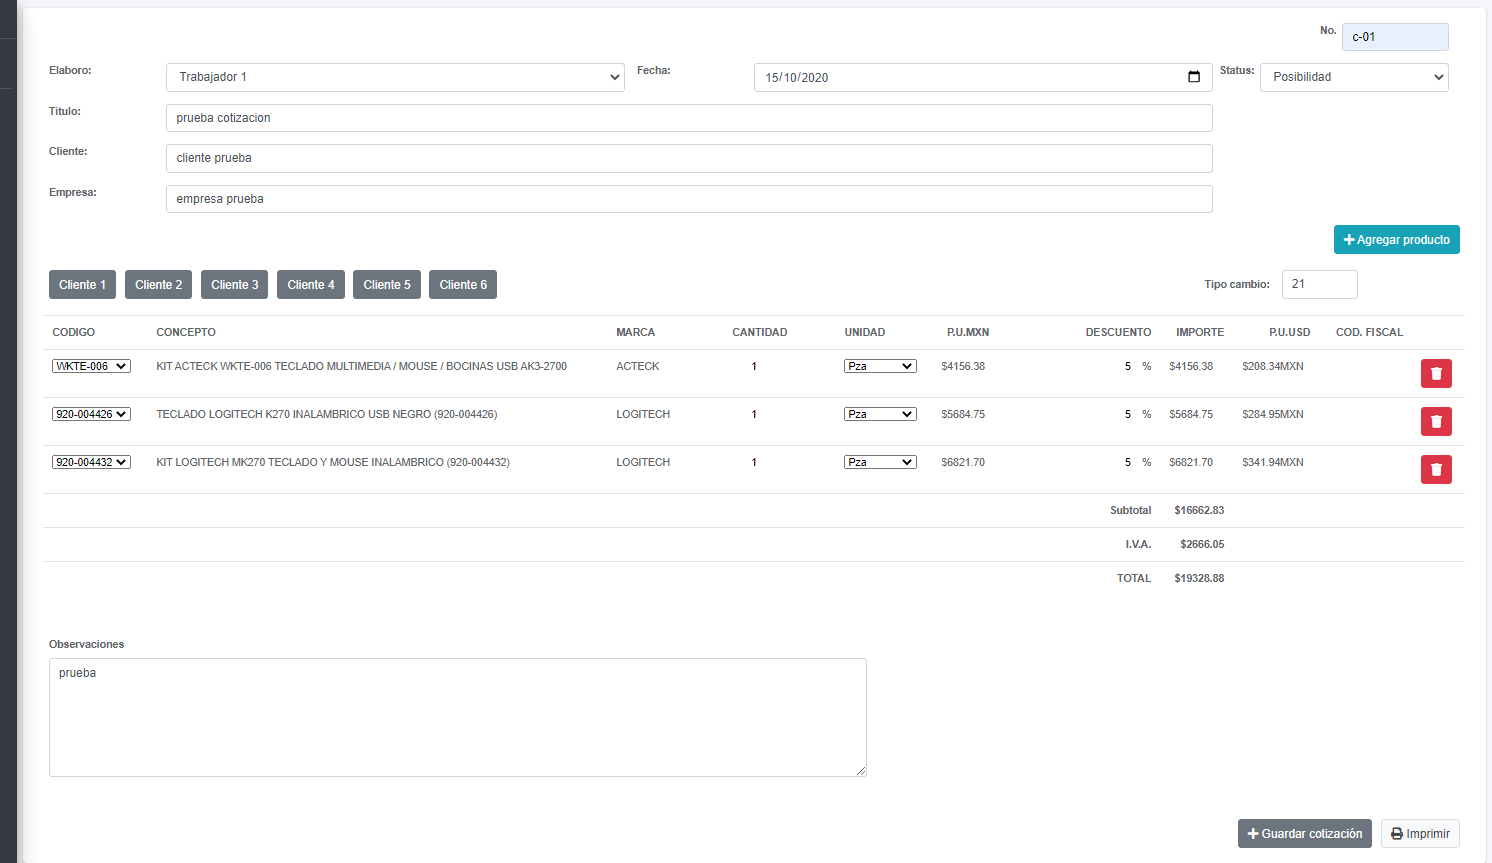Open the Fecha calendar picker icon

point(1194,77)
